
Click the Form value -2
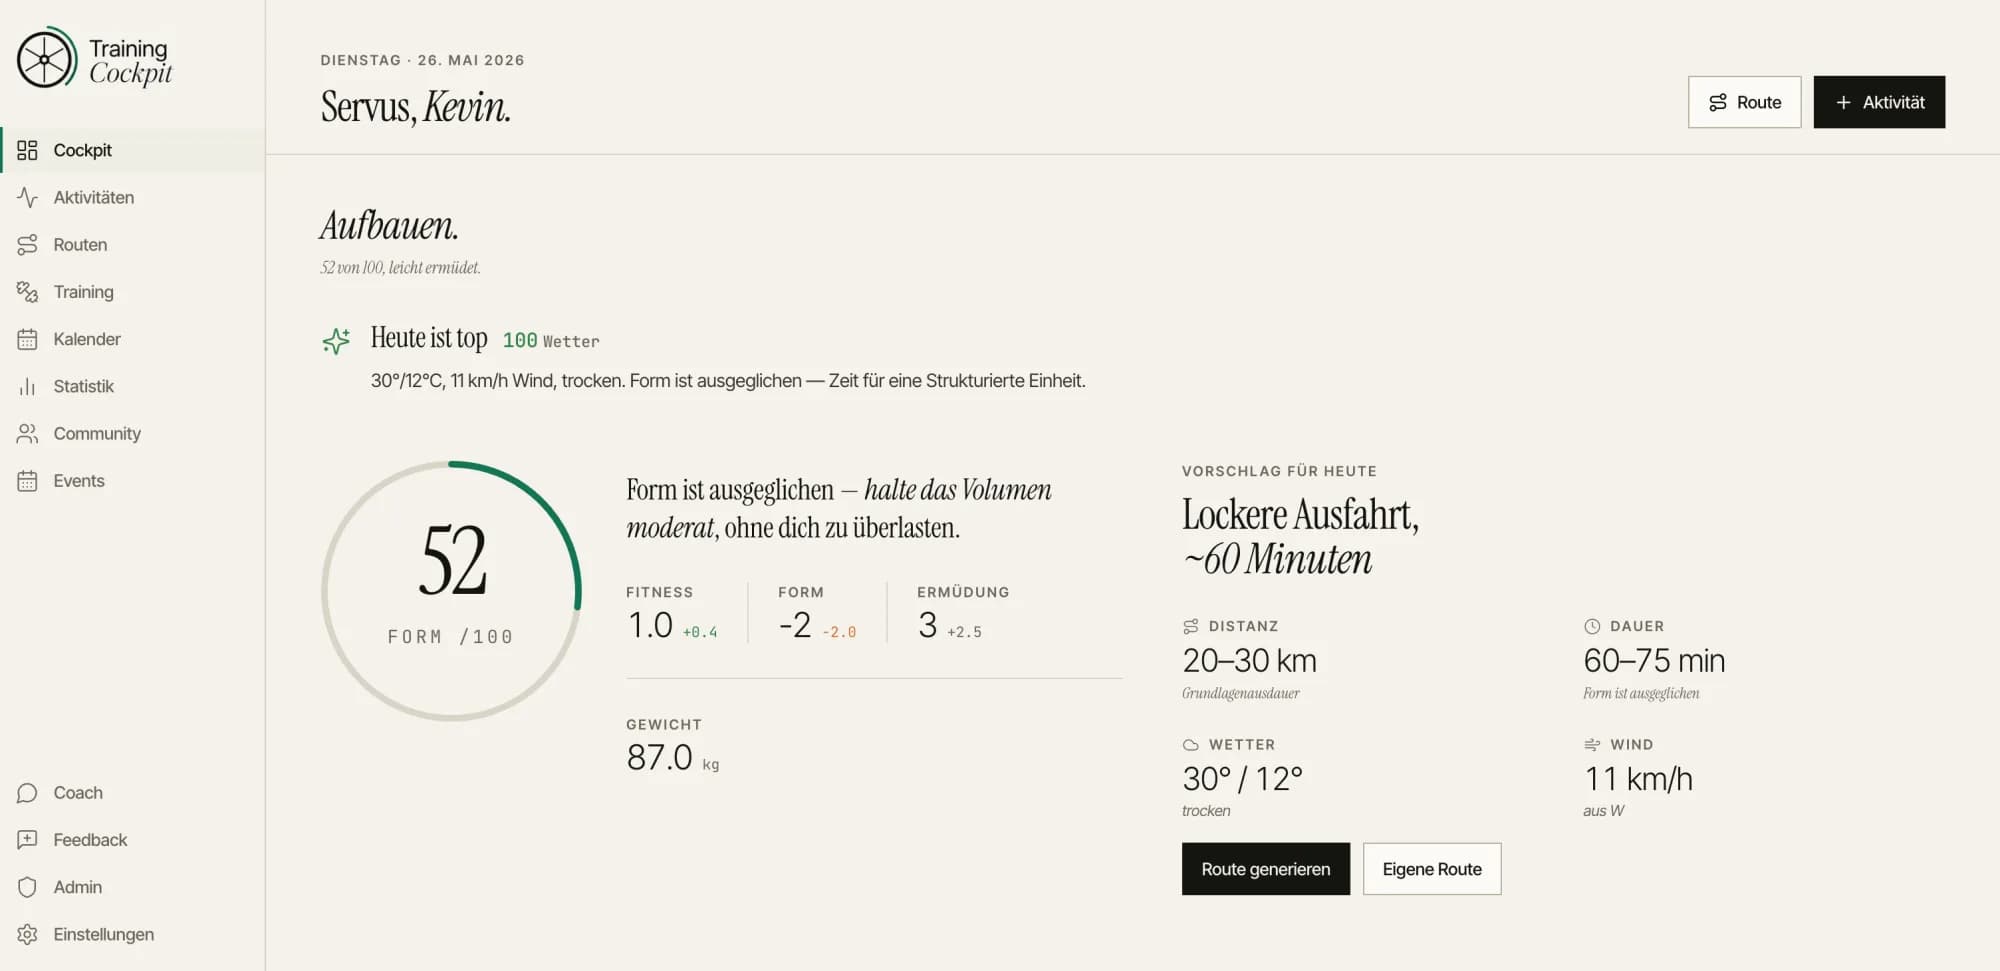pyautogui.click(x=795, y=625)
